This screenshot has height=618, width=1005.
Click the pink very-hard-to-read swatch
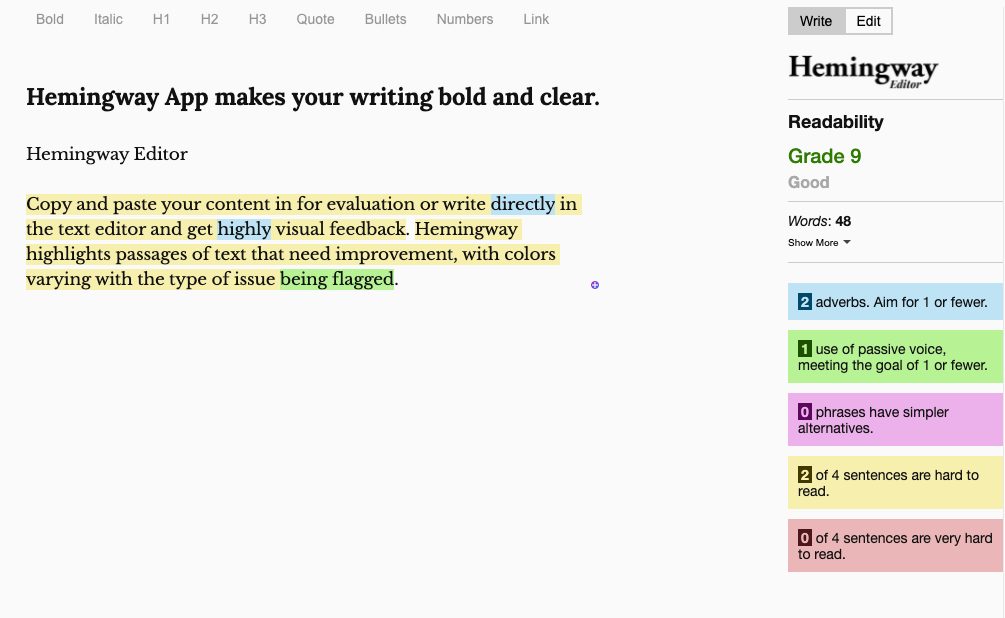click(893, 545)
